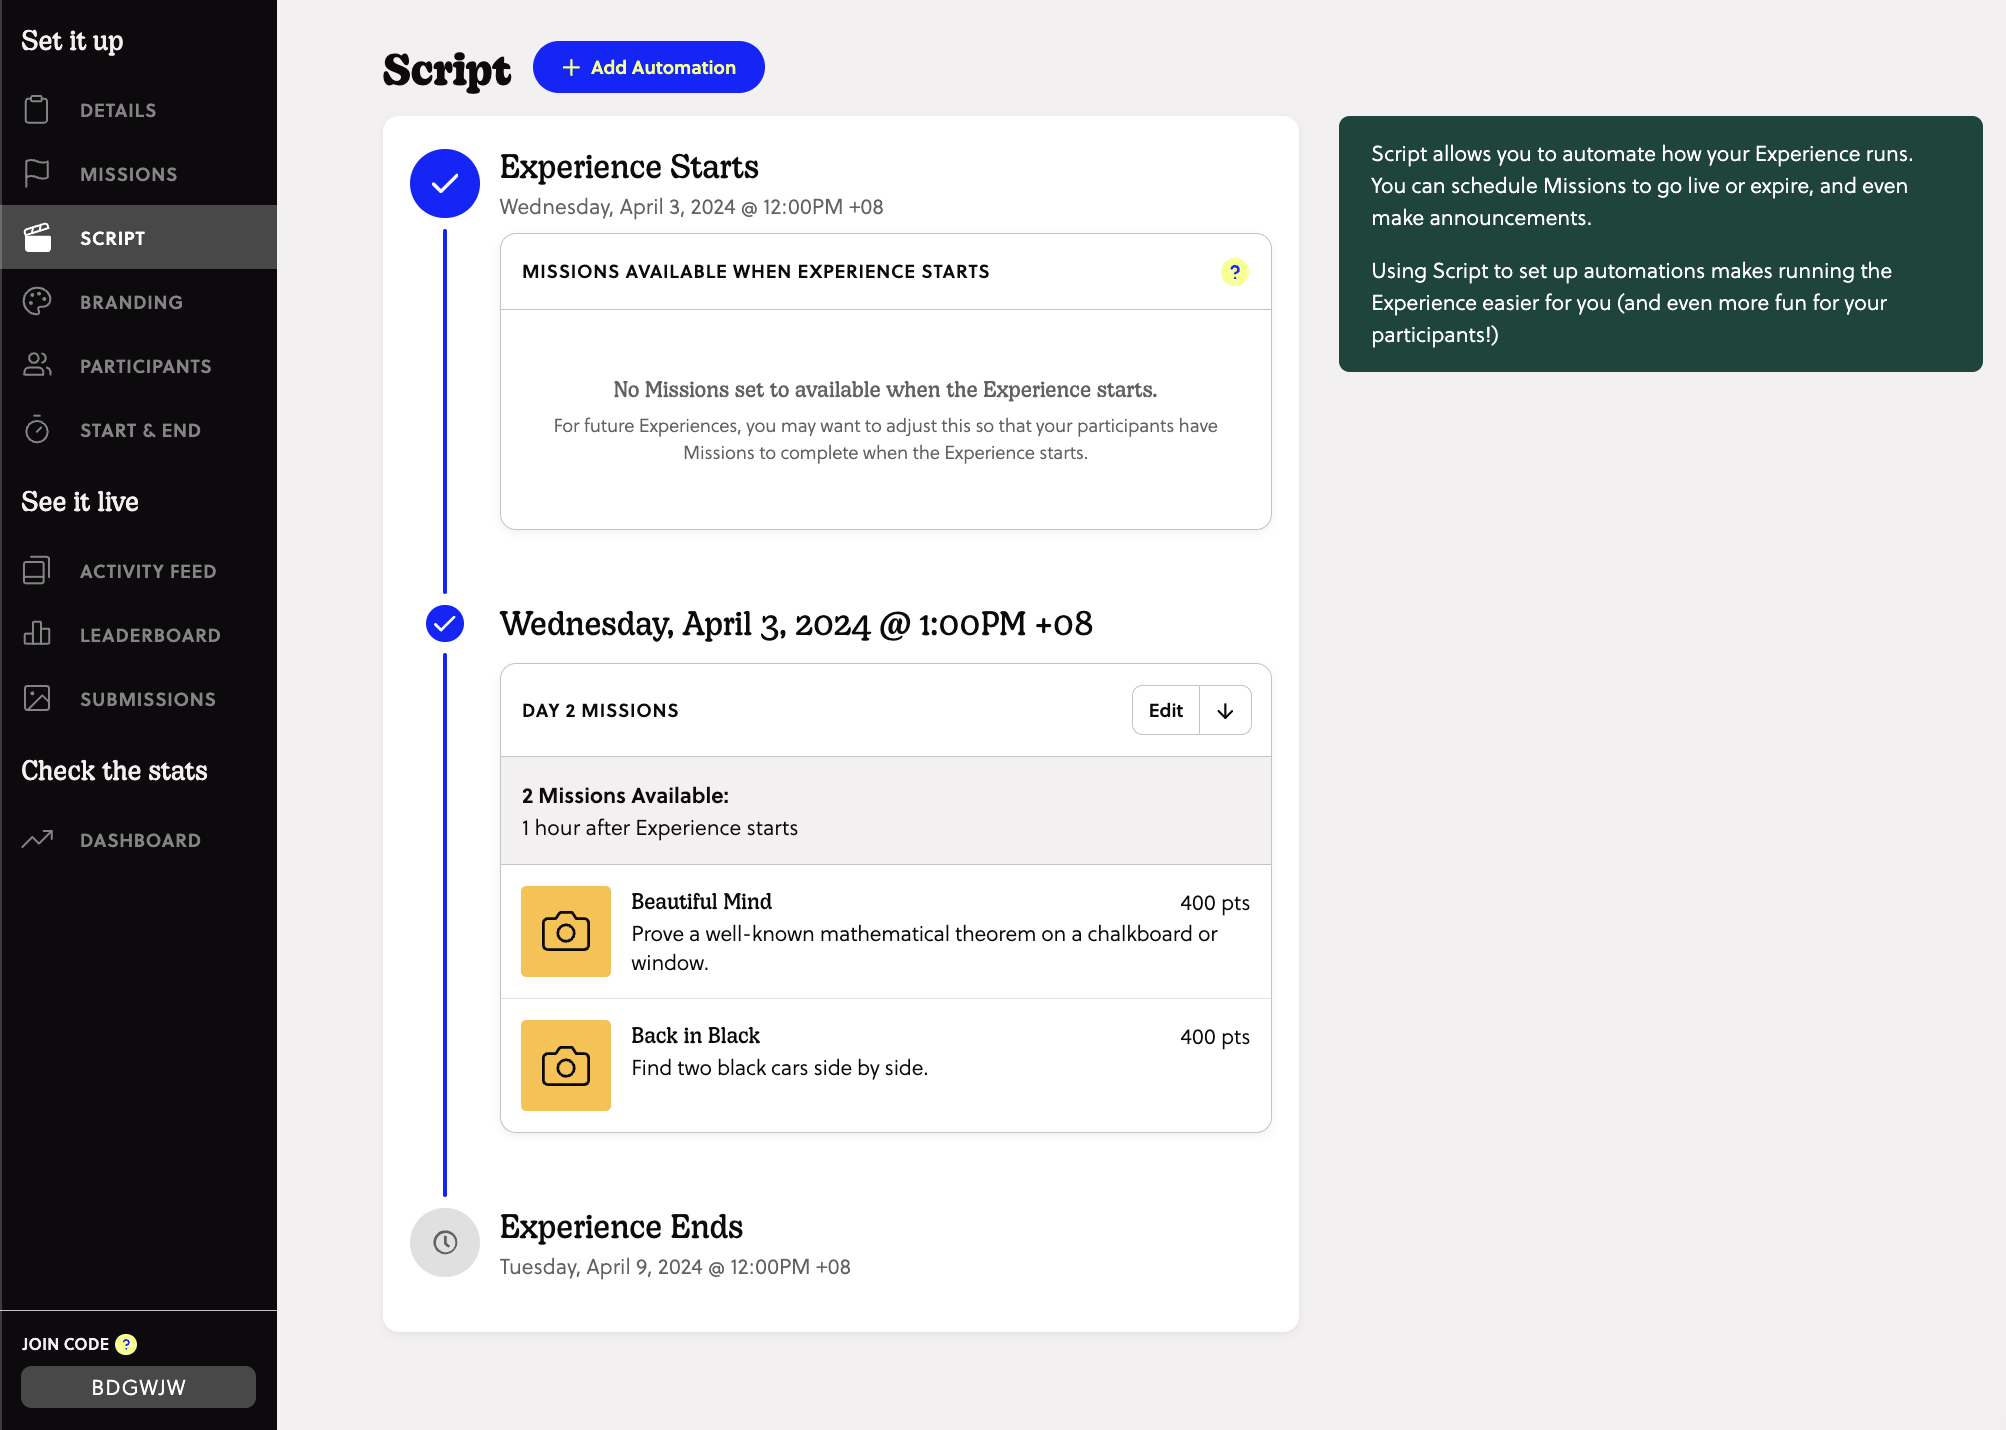This screenshot has width=2006, height=1430.
Task: Click the Join Code help question mark
Action: [x=124, y=1344]
